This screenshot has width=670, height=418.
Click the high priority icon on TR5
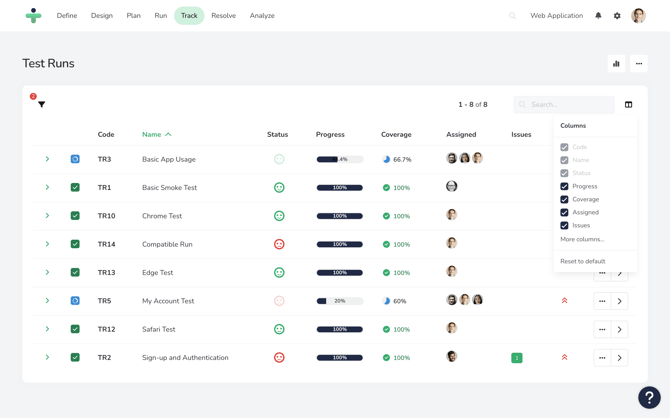point(564,301)
